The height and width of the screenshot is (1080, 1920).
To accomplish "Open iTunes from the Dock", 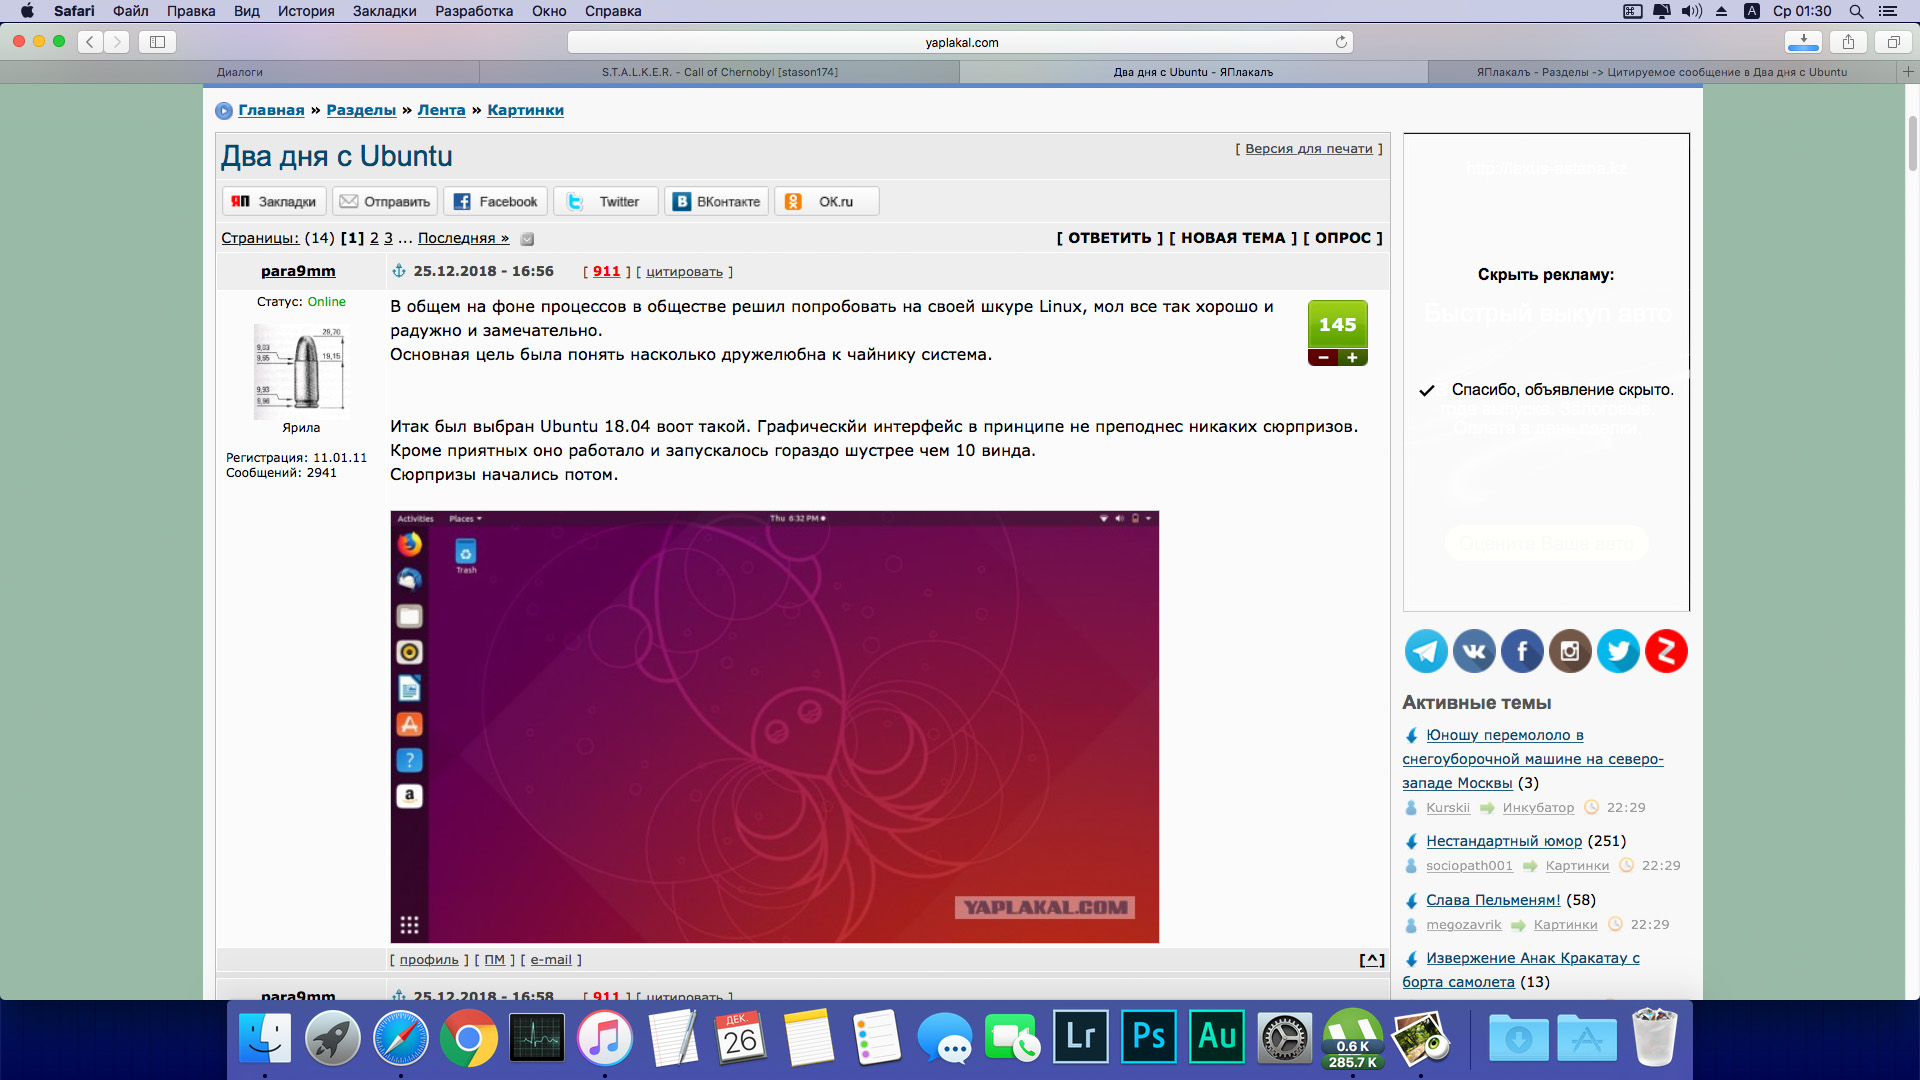I will (x=605, y=1038).
